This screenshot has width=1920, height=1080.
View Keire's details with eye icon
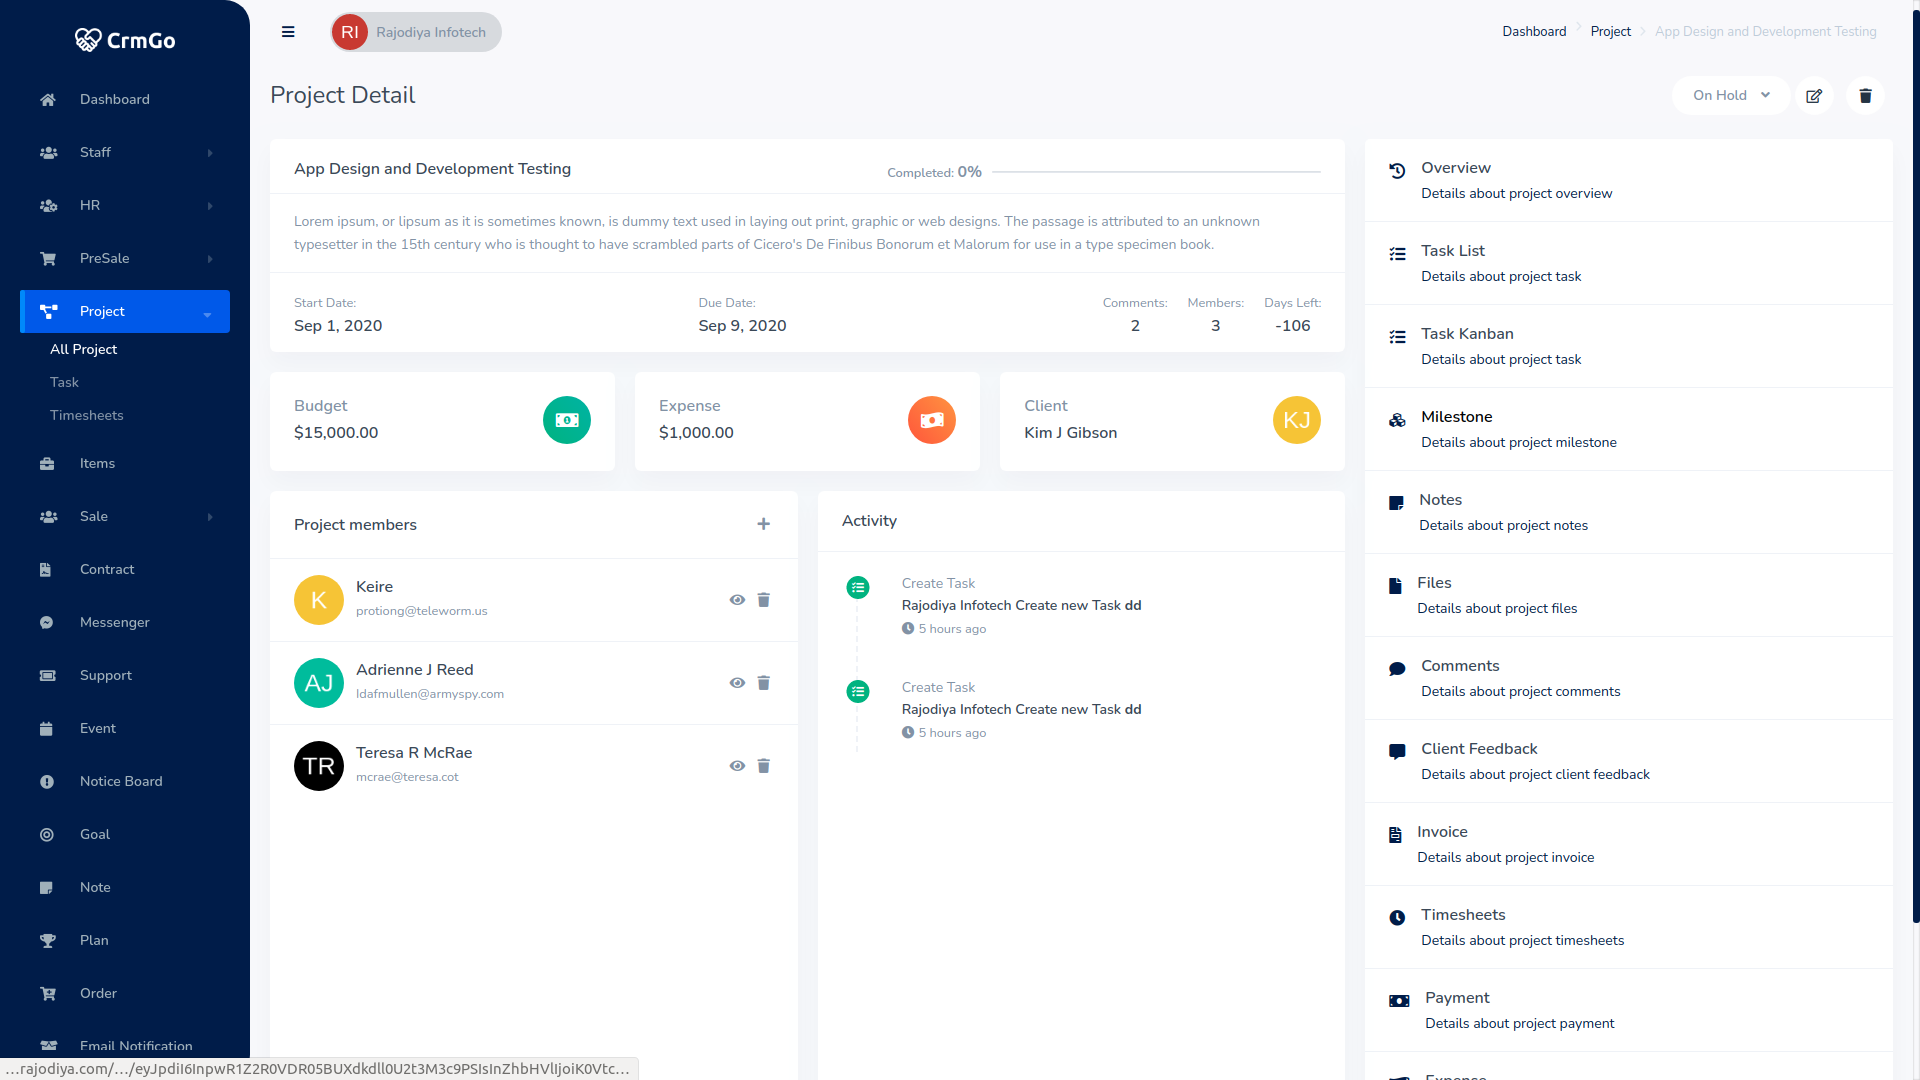tap(737, 600)
